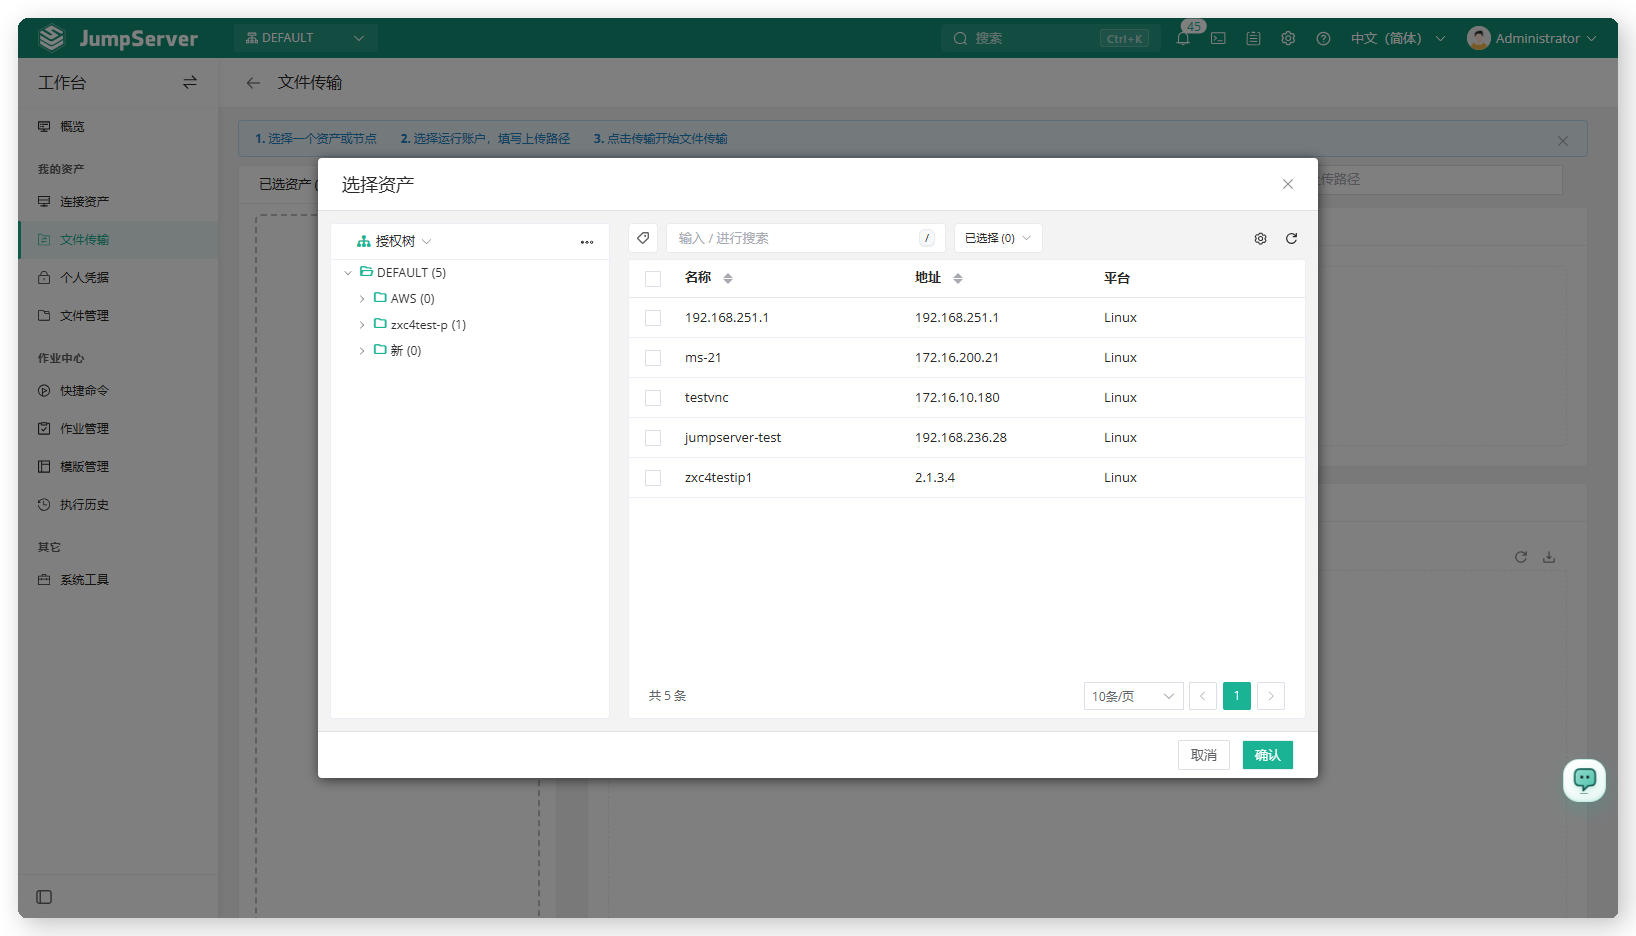Check the zxc4testip1 row checkbox
Viewport: 1636px width, 936px height.
tap(653, 478)
